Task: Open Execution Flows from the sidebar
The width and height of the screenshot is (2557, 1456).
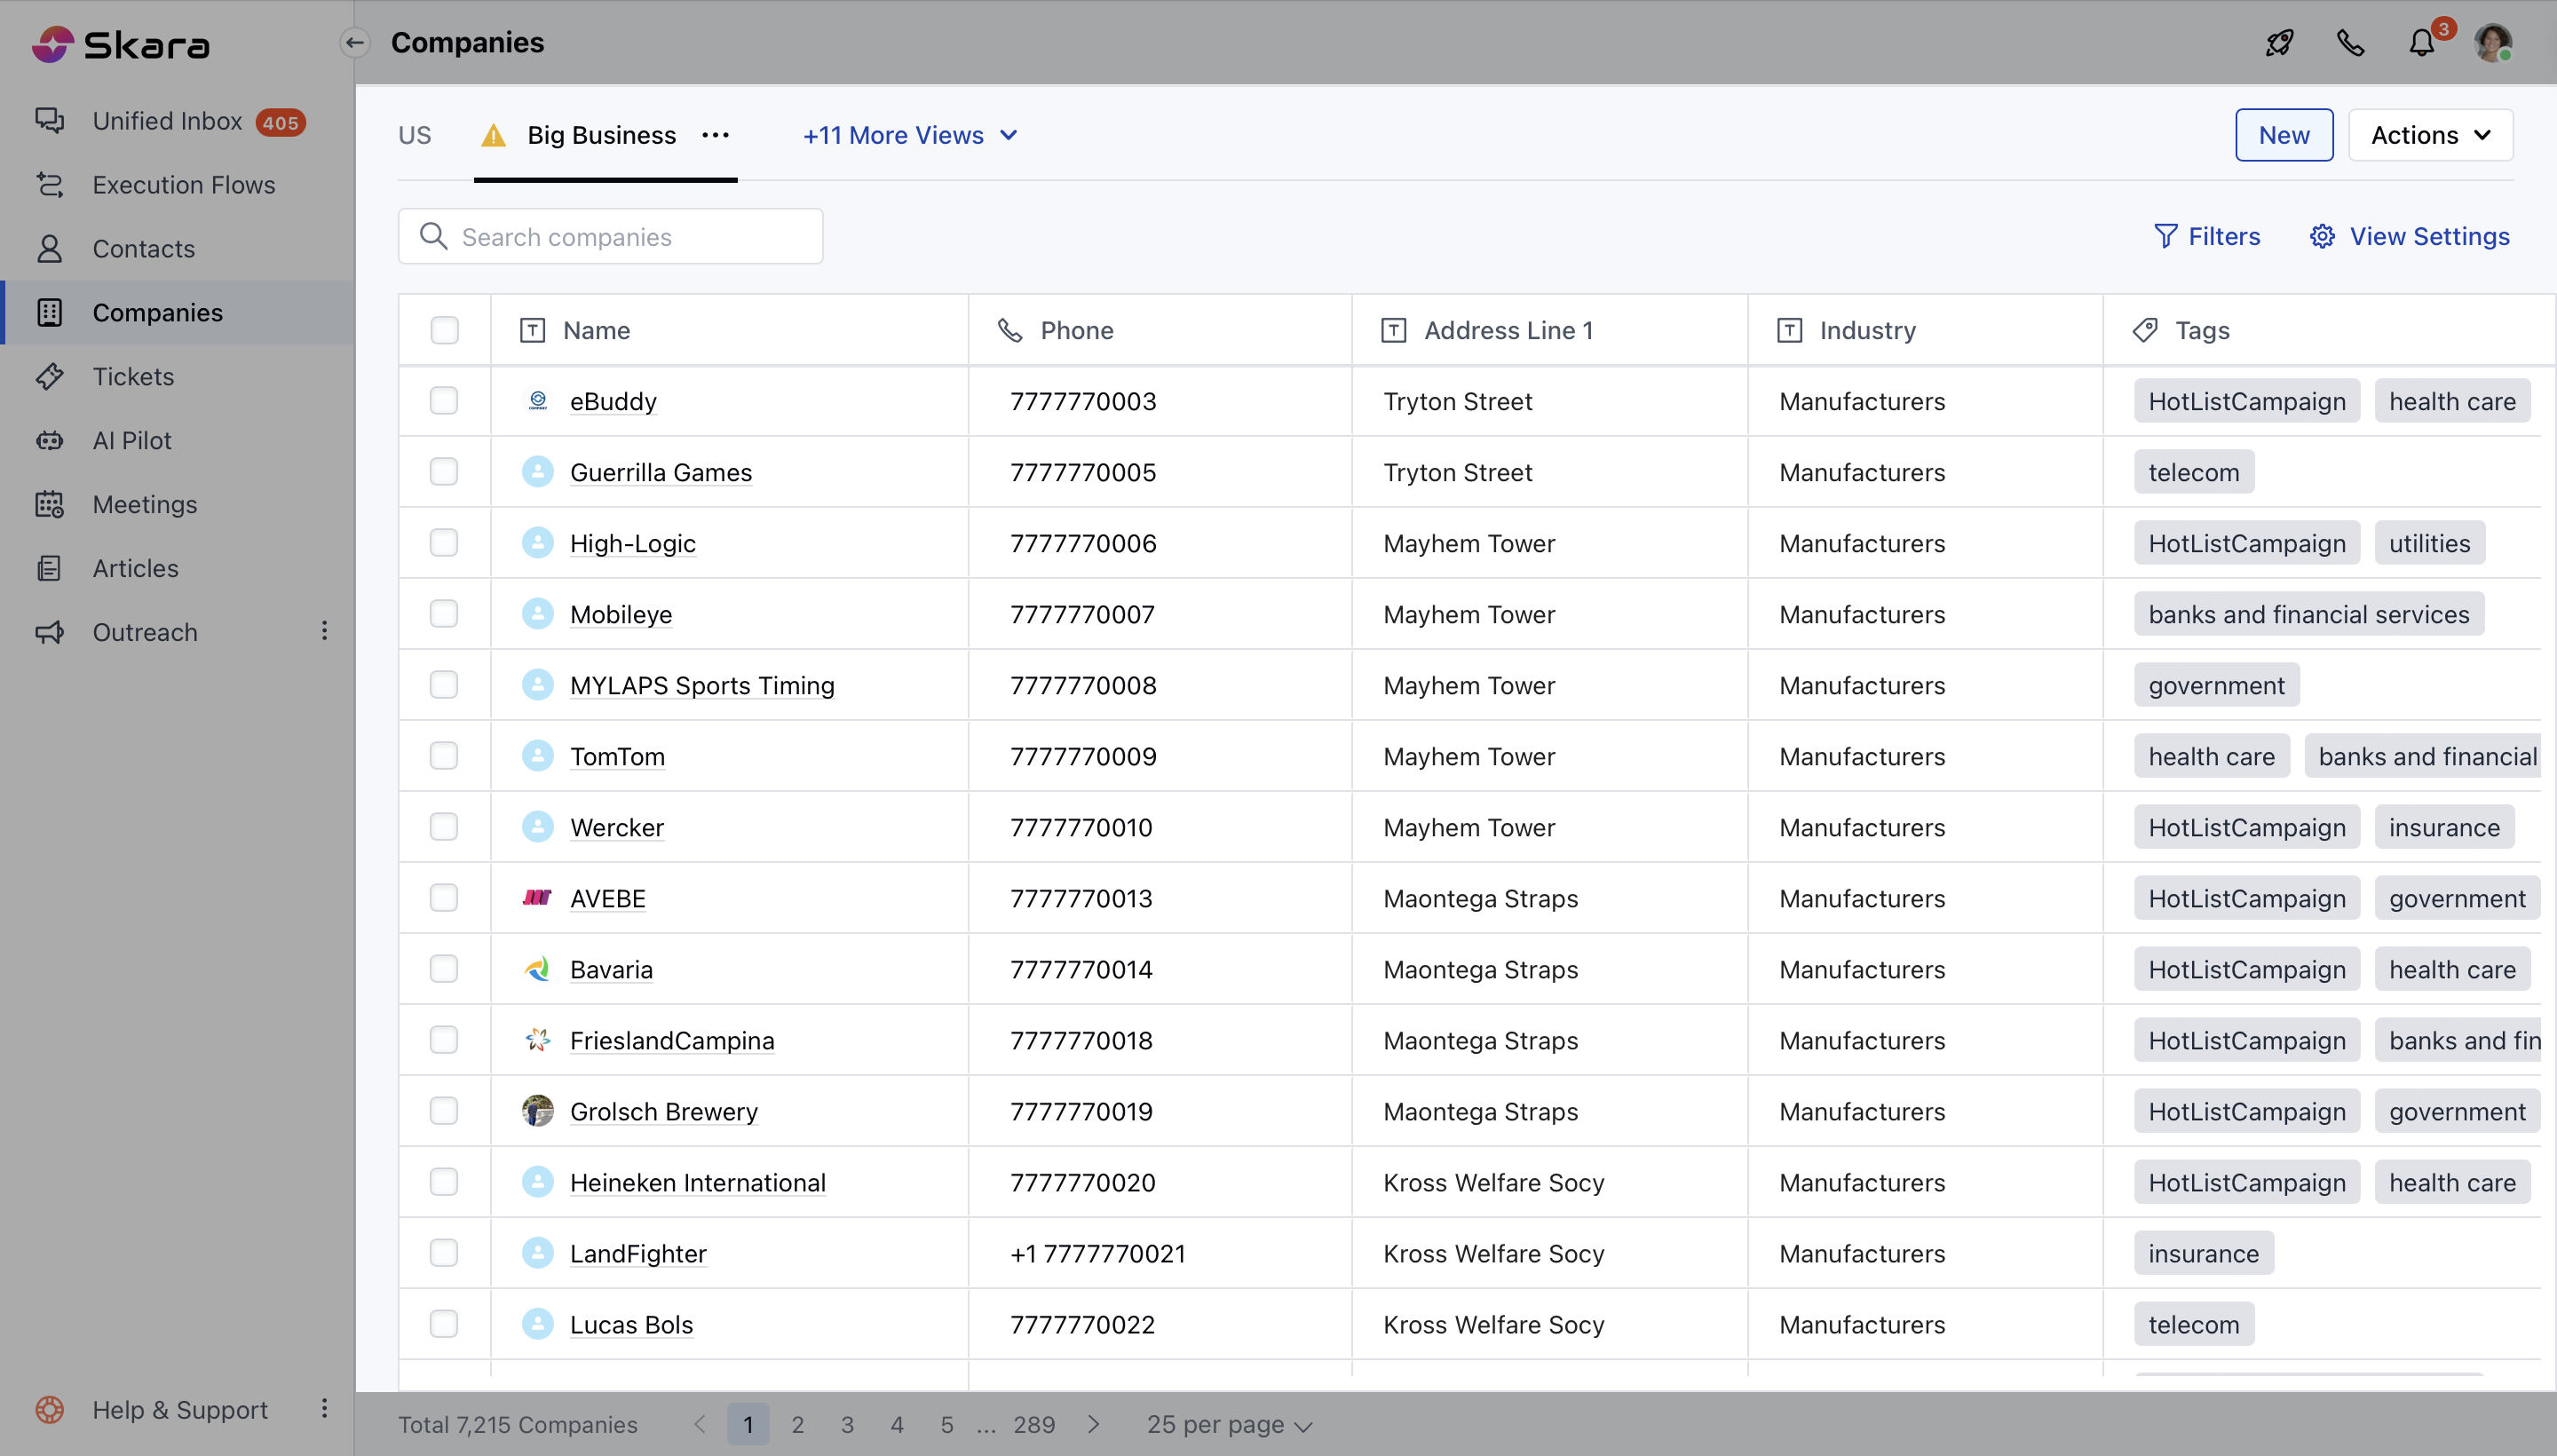Action: pos(183,185)
